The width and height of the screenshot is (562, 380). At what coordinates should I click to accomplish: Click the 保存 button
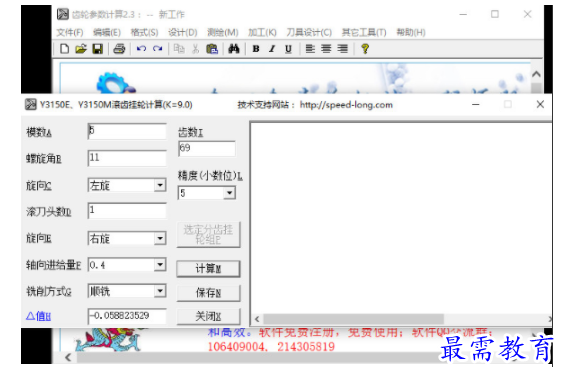pyautogui.click(x=208, y=293)
